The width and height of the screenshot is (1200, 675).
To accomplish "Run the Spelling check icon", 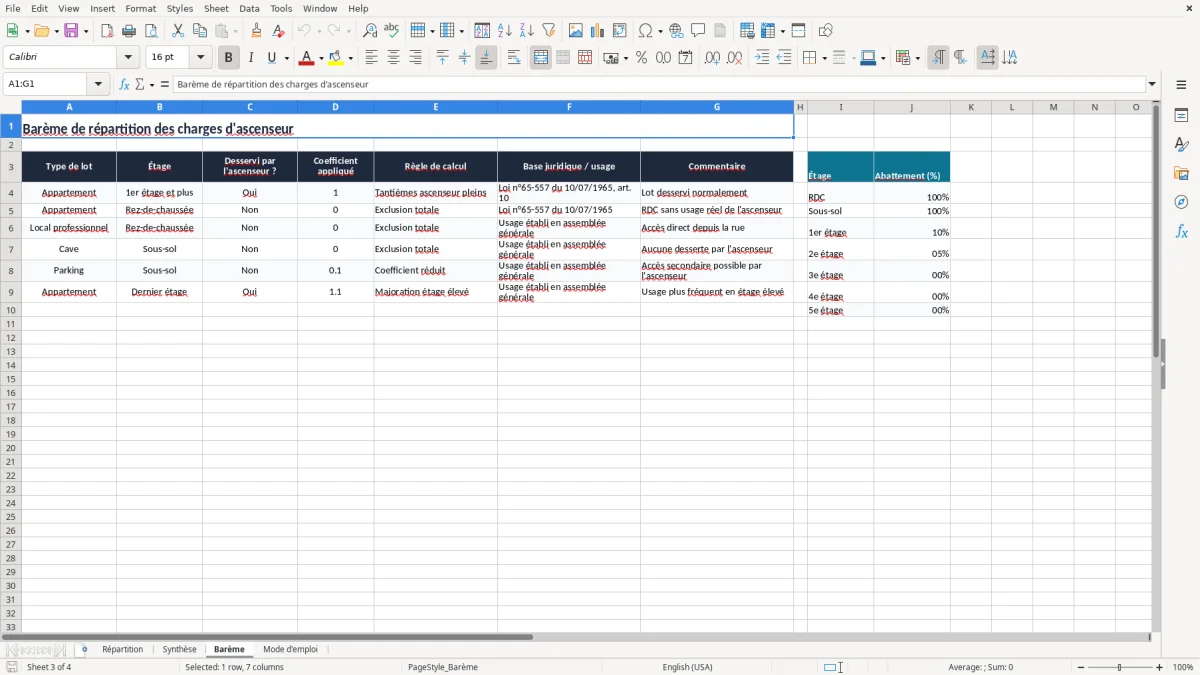I will (392, 31).
